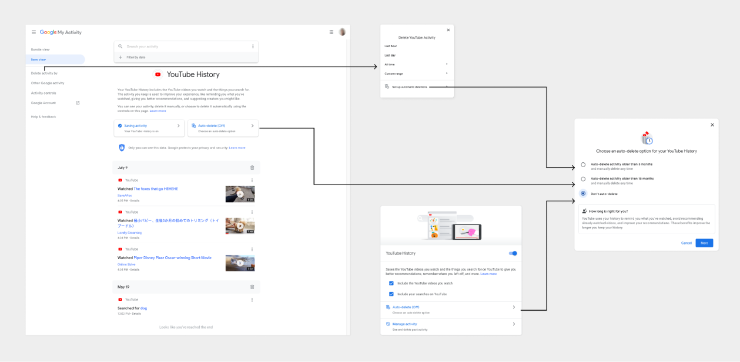Toggle the YouTube History switch
Viewport: 740px width, 362px height.
click(x=513, y=253)
